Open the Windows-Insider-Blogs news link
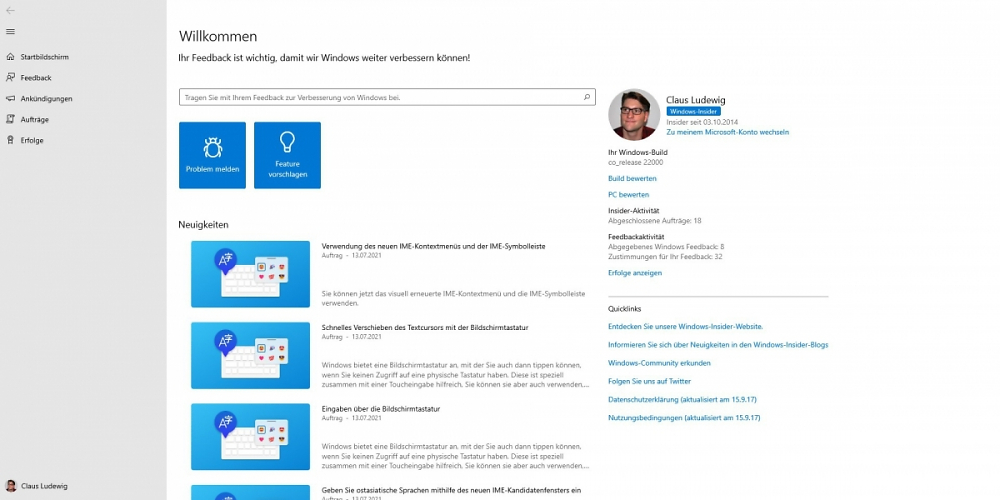Screen dimensions: 1000x500 718,344
